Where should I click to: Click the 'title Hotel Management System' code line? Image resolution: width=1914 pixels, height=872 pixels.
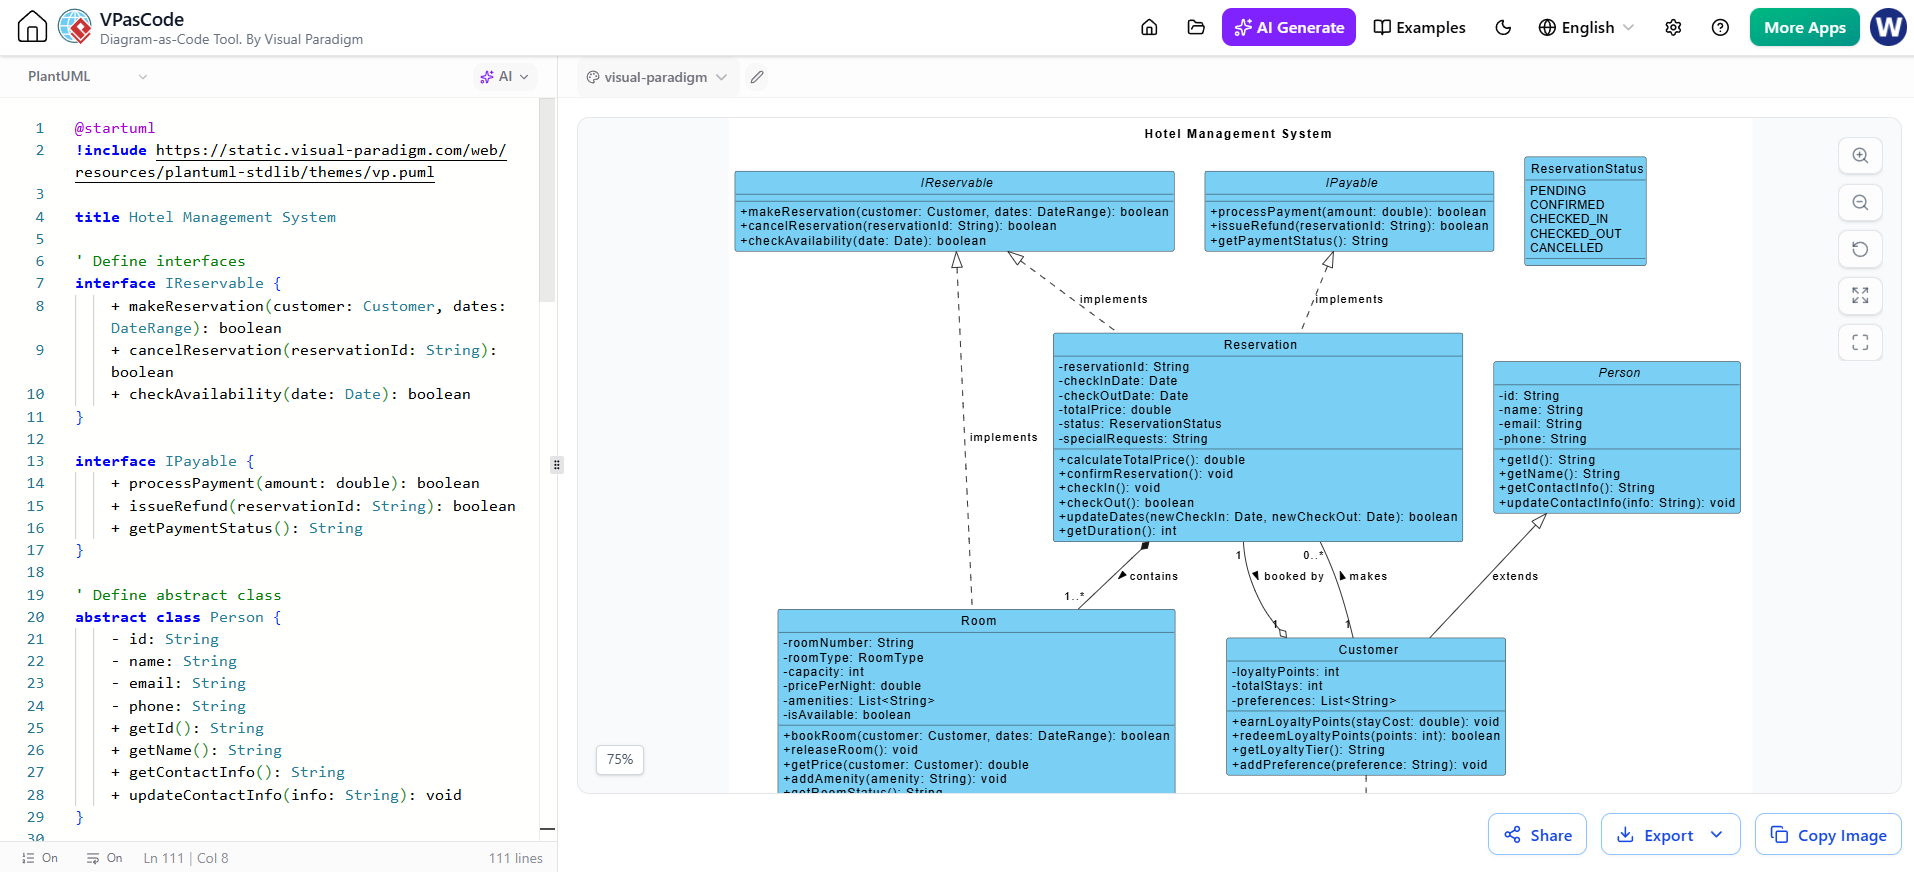pyautogui.click(x=205, y=217)
